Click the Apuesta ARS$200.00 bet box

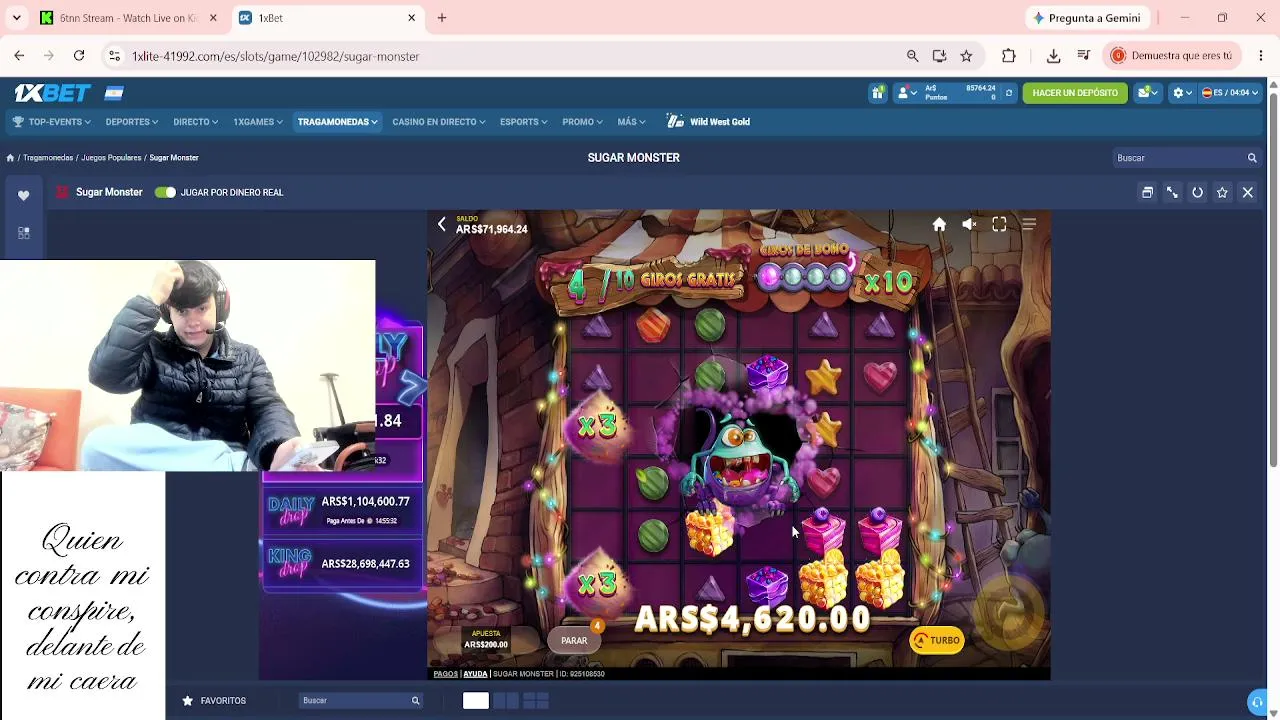tap(486, 640)
